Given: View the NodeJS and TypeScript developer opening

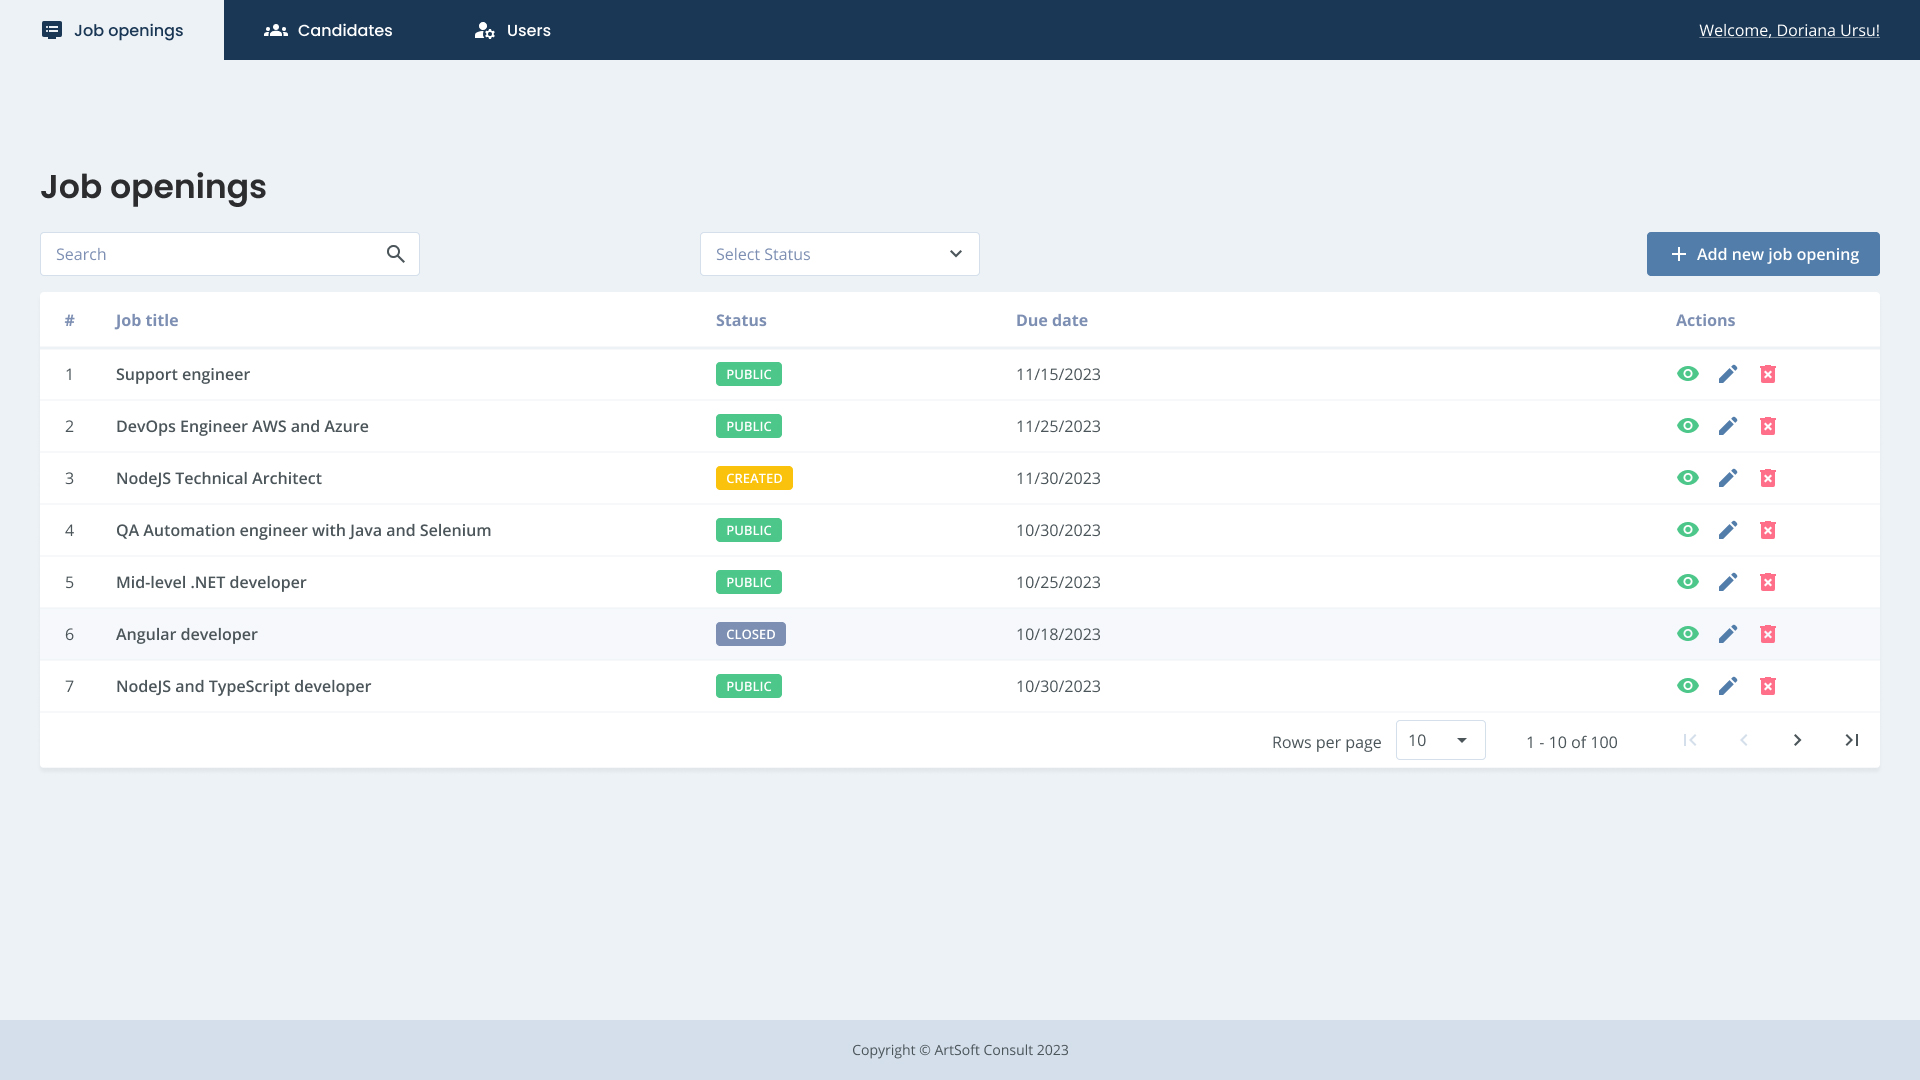Looking at the screenshot, I should [1688, 686].
